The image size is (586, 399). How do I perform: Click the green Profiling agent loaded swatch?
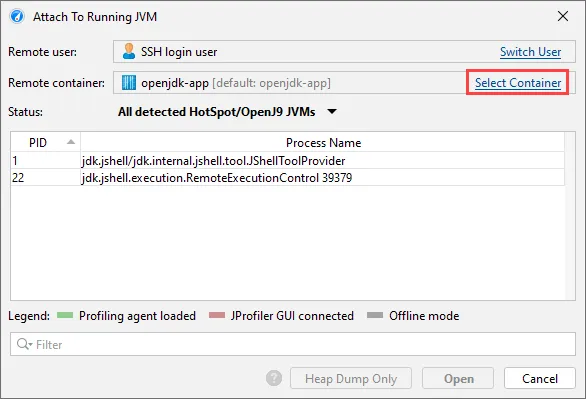(65, 315)
